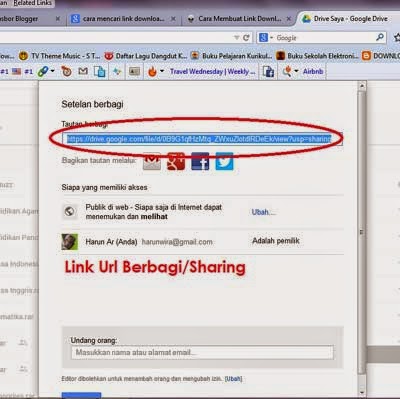This screenshot has width=400, height=399.
Task: Open the 'Daftar Lagu Dangdut K...' bookmark
Action: tap(146, 56)
